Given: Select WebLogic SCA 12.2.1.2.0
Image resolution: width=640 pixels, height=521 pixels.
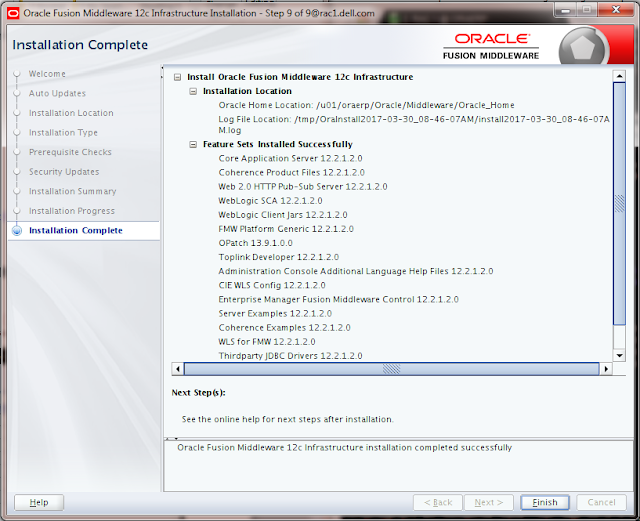Looking at the screenshot, I should pyautogui.click(x=270, y=201).
